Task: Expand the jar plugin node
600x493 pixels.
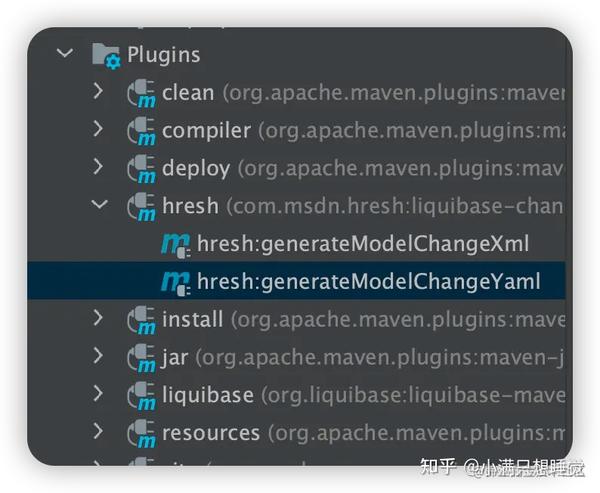Action: pyautogui.click(x=98, y=357)
